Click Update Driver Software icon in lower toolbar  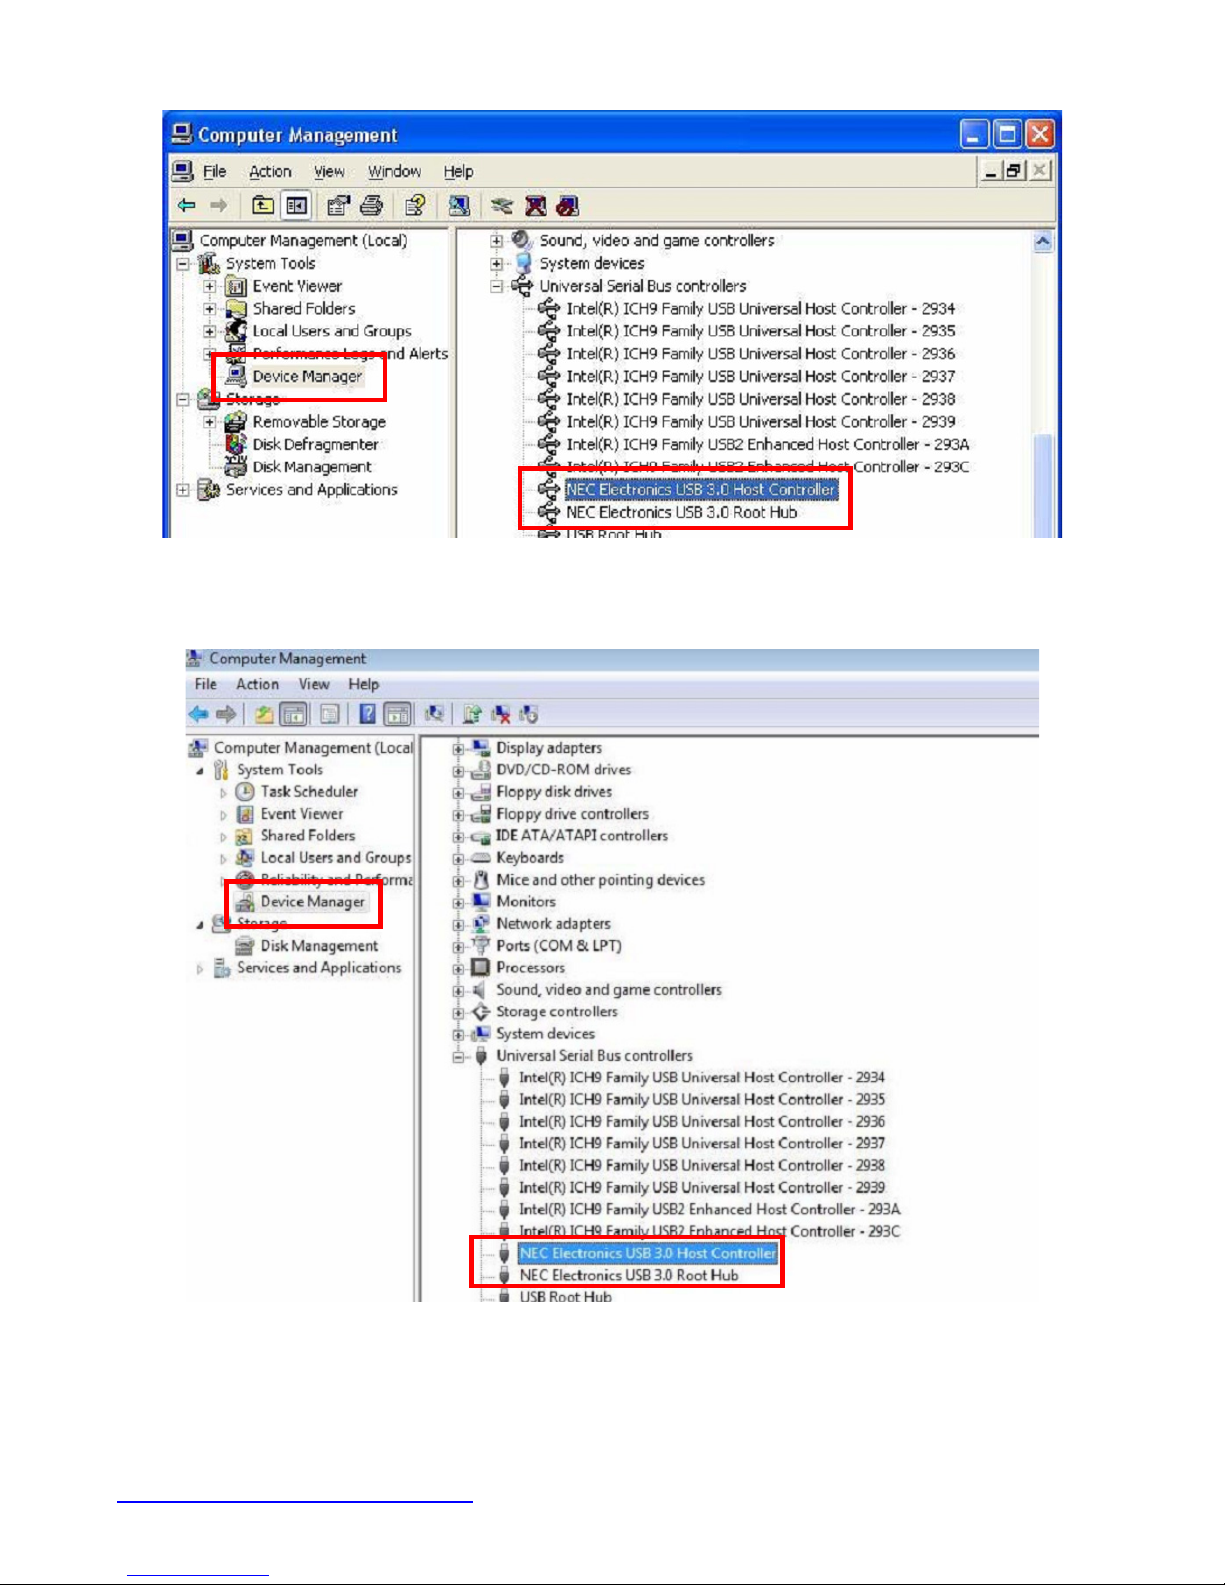[x=472, y=714]
